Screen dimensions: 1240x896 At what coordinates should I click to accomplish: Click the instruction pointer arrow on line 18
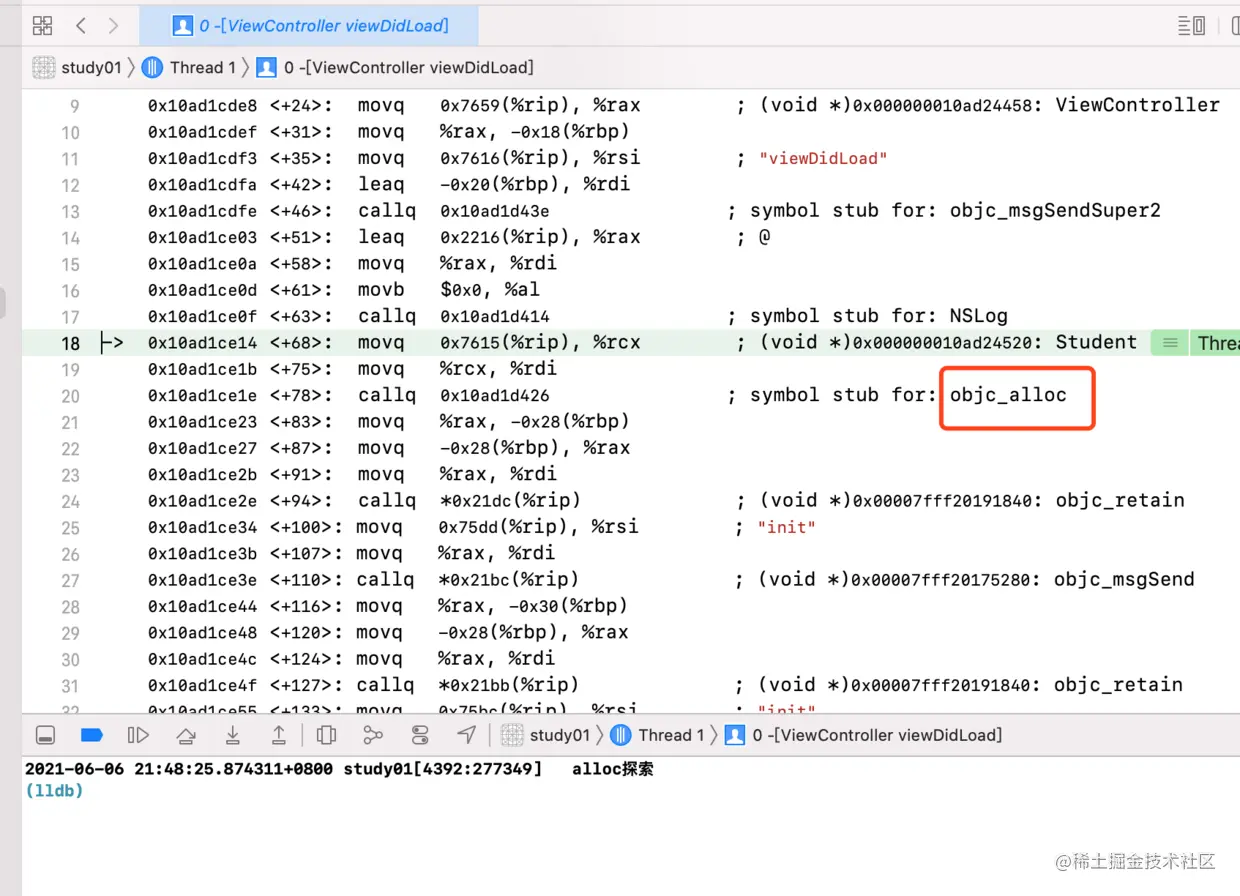point(112,342)
